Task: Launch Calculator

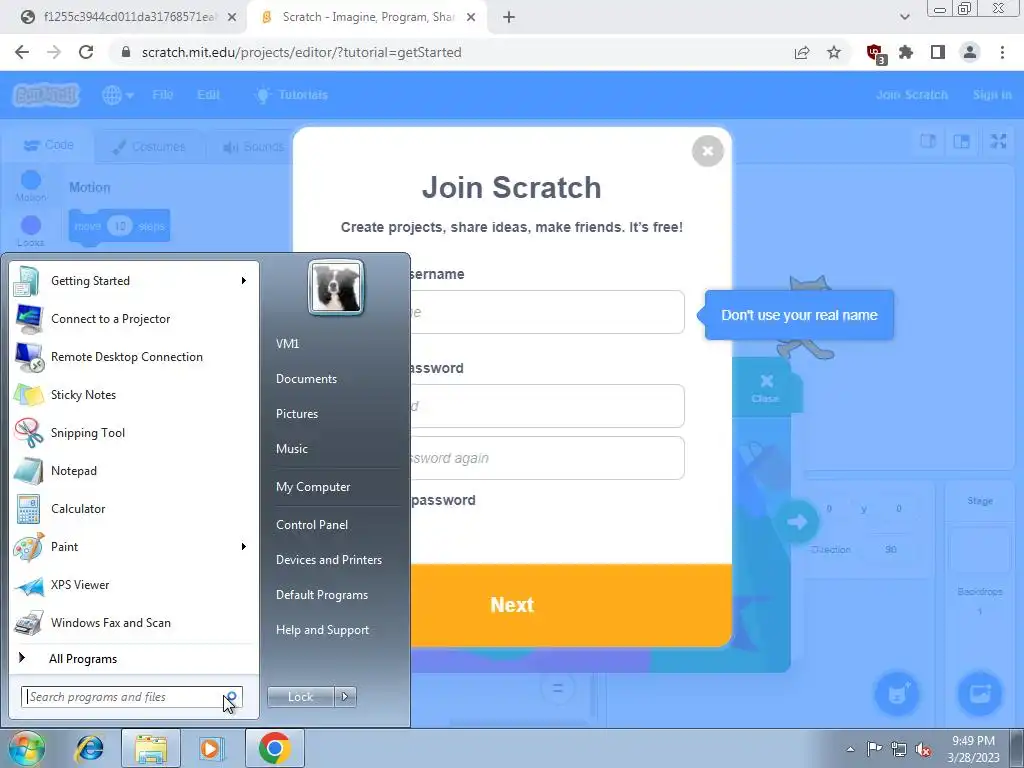Action: click(134, 509)
